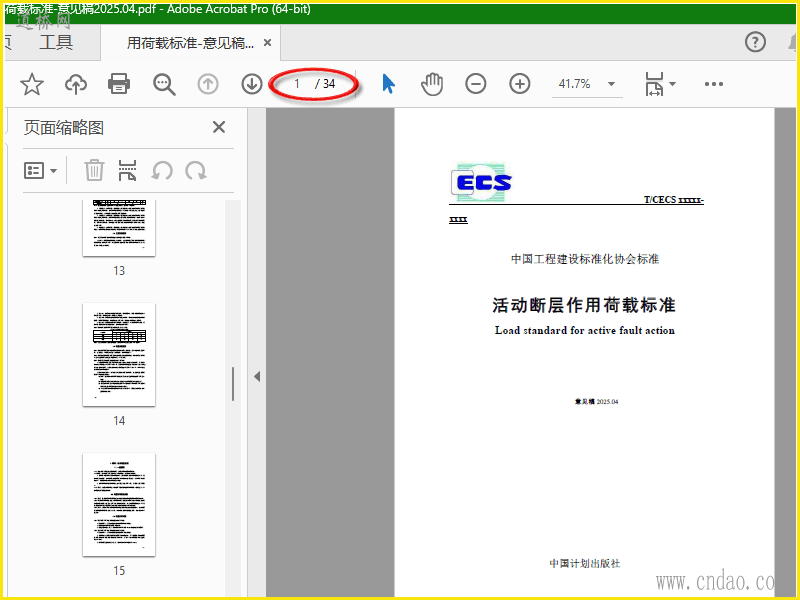Viewport: 800px width, 600px height.
Task: Close the 页面缩略图 panel
Action: 219,127
